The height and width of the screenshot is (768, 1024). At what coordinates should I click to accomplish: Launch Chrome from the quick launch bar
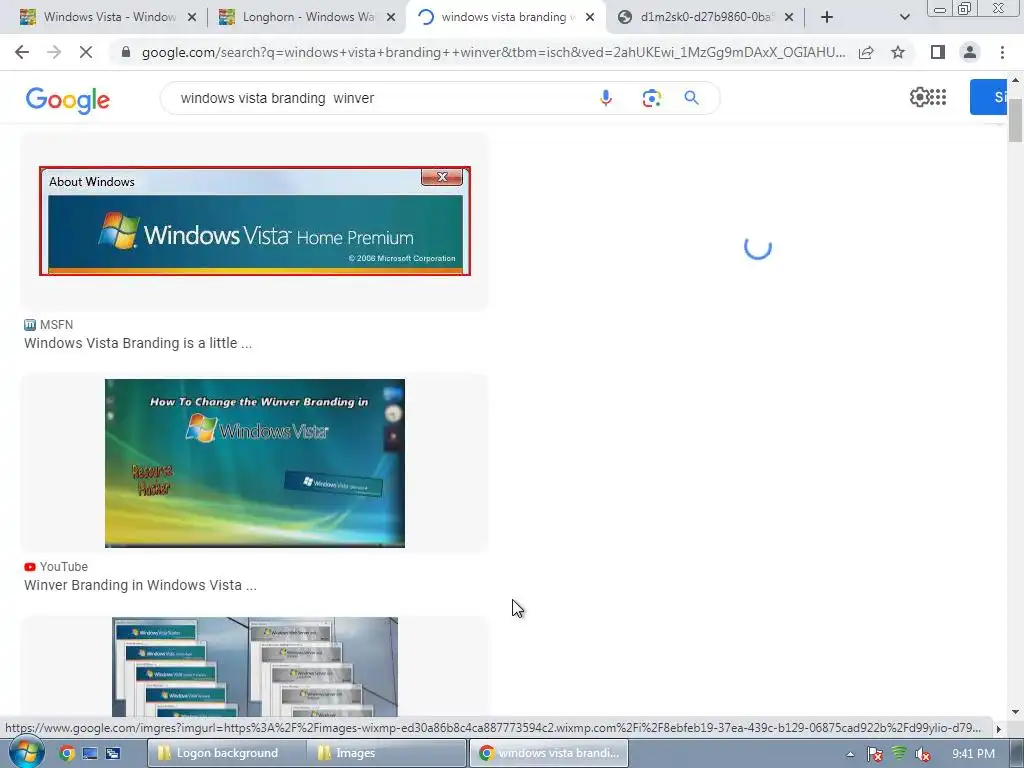pos(67,753)
